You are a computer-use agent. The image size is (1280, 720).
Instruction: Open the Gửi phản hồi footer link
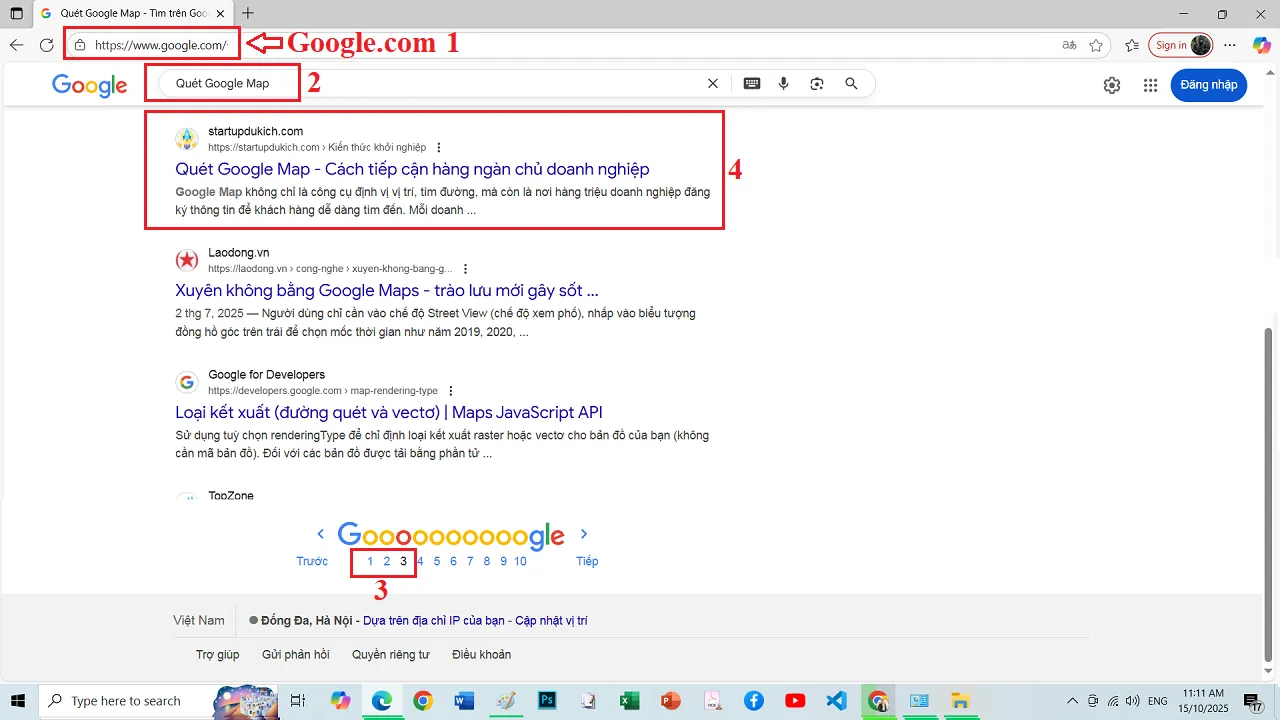pyautogui.click(x=295, y=655)
